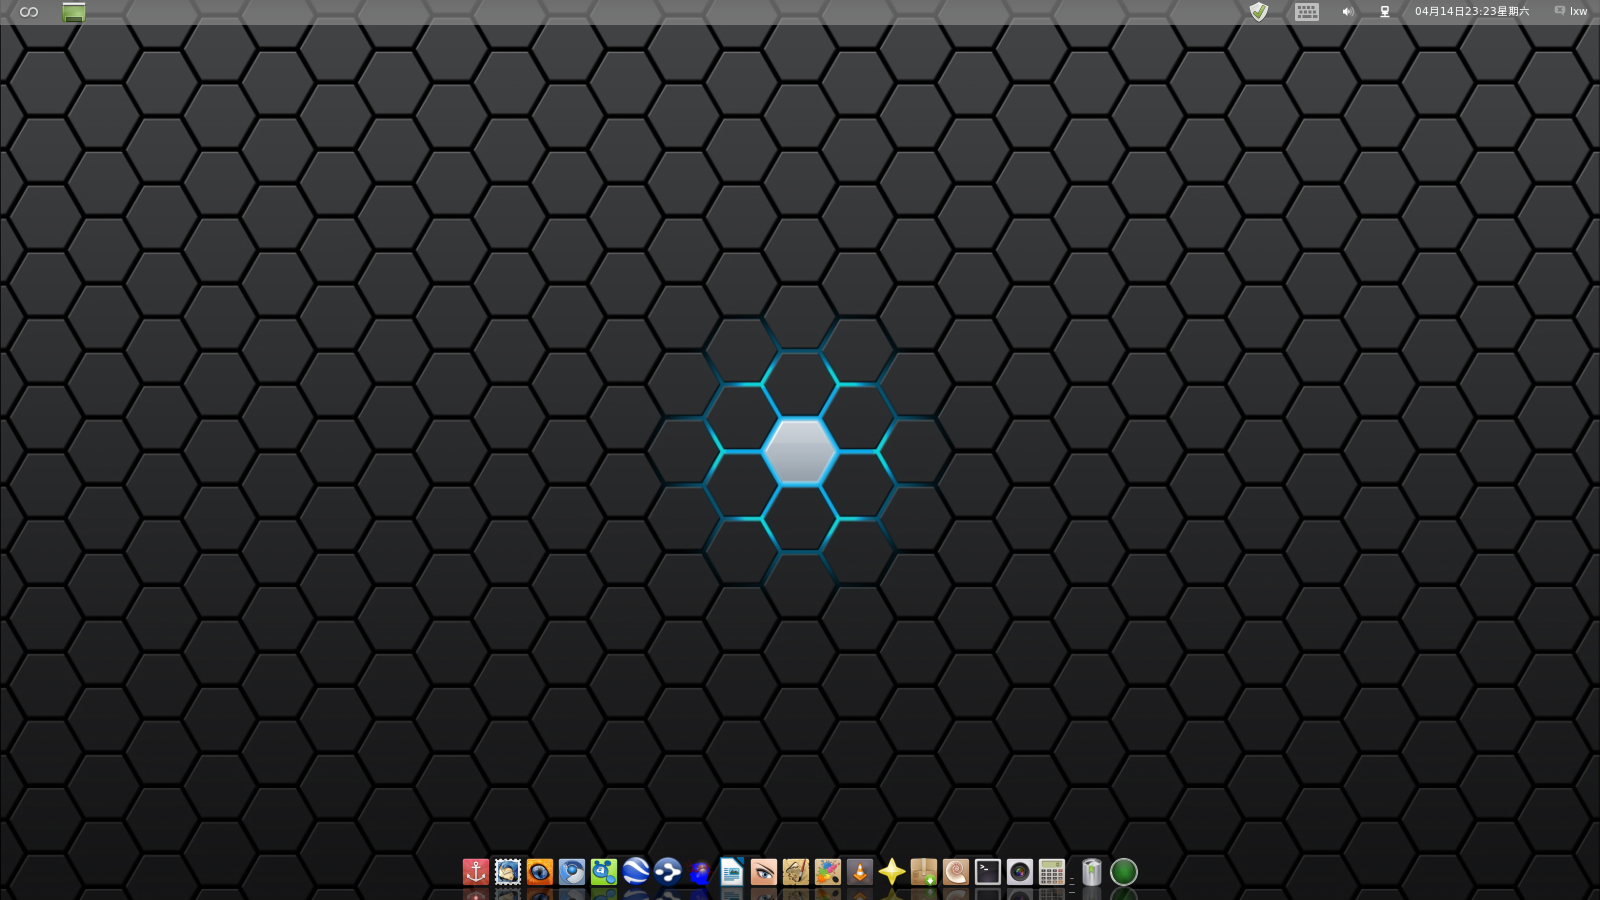Screen dimensions: 1600x900
Task: Open the volume speaker indicator
Action: pyautogui.click(x=1347, y=12)
